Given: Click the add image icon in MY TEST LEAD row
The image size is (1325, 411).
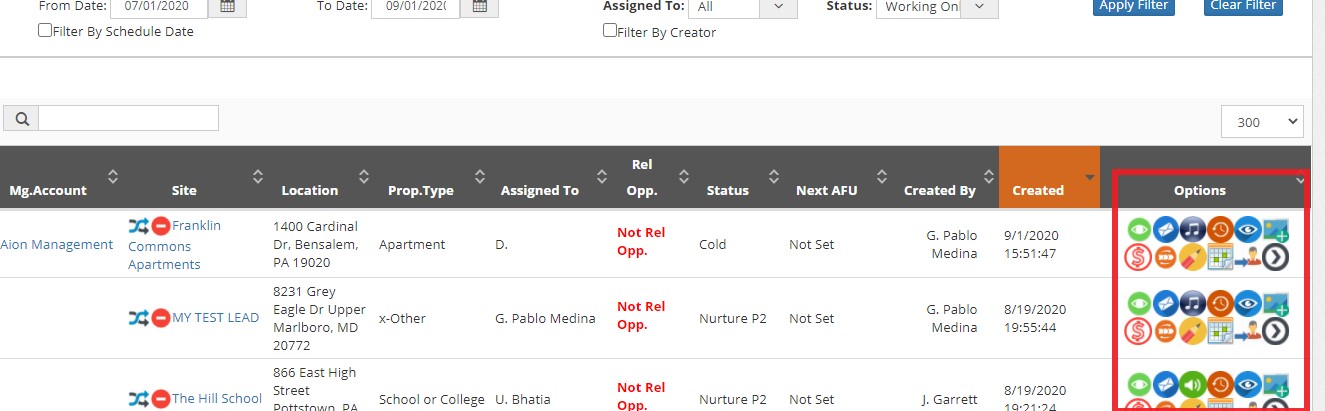Looking at the screenshot, I should click(1275, 303).
